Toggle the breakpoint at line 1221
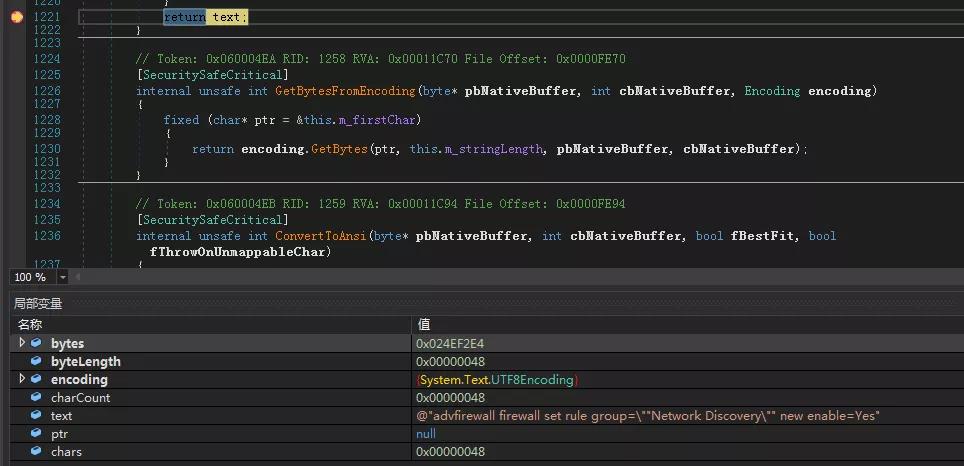The image size is (964, 466). [x=16, y=17]
